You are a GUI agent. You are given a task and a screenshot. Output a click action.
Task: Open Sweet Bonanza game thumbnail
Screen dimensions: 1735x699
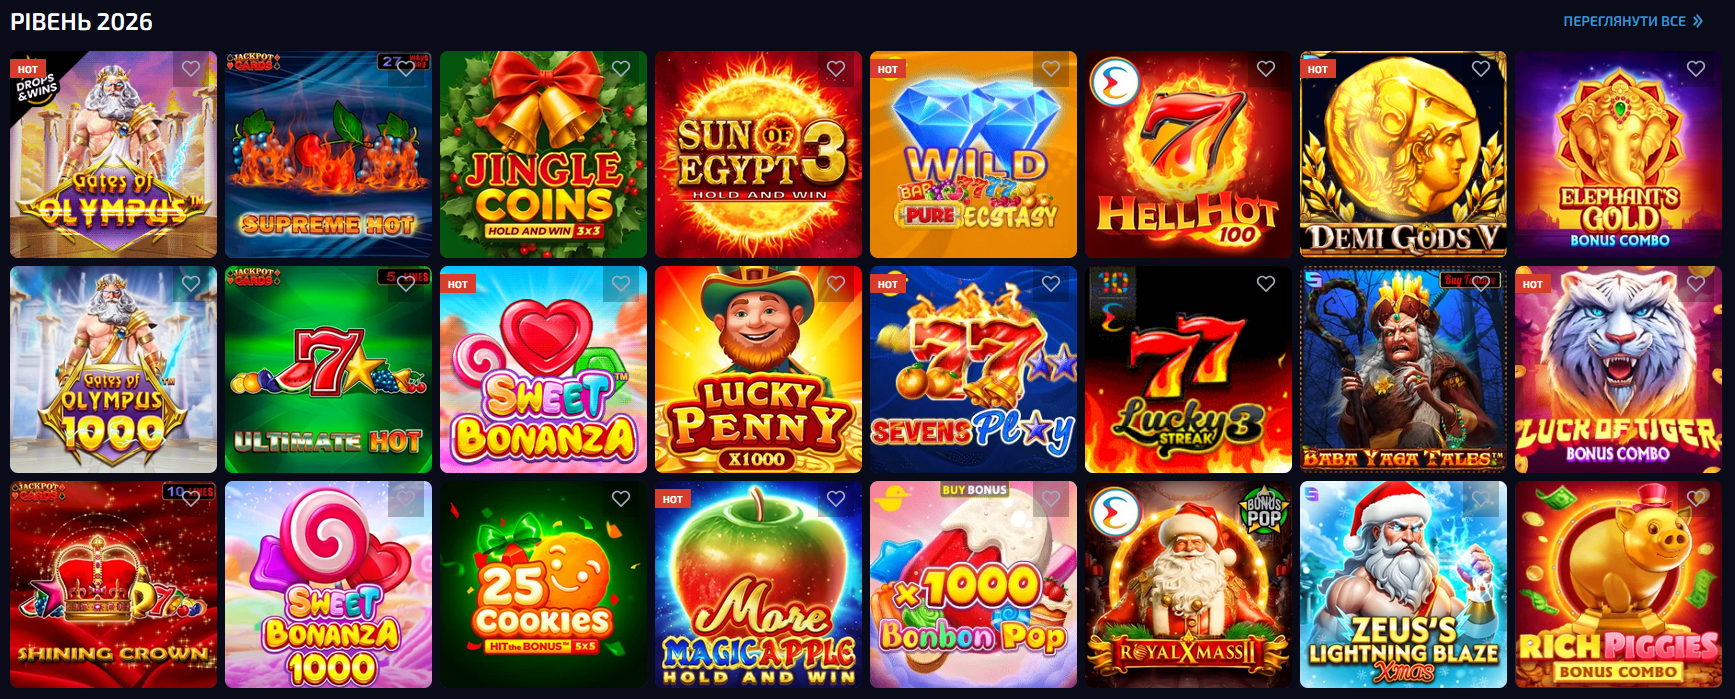pyautogui.click(x=543, y=369)
